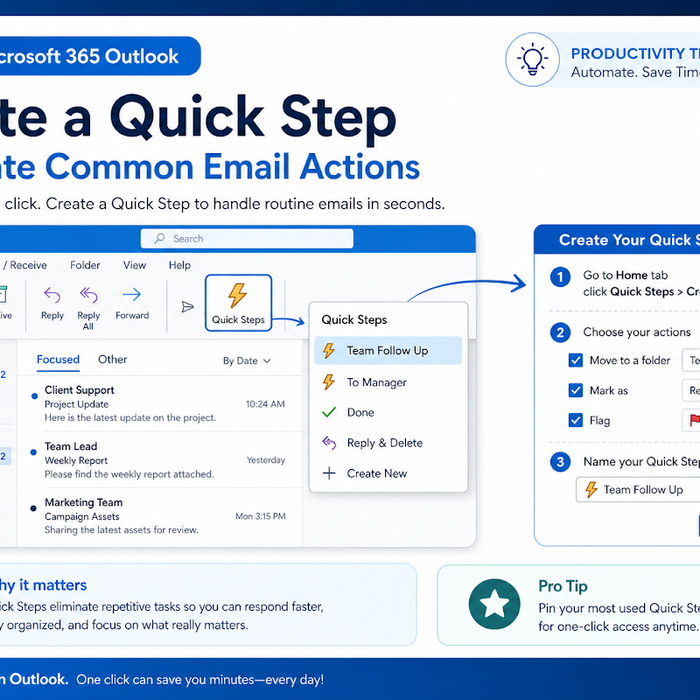
Task: Open the Mark as value dropdown
Action: [691, 390]
